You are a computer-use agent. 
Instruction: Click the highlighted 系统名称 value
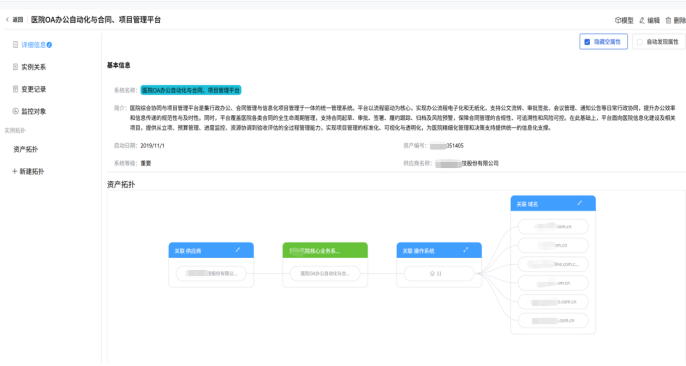click(191, 90)
